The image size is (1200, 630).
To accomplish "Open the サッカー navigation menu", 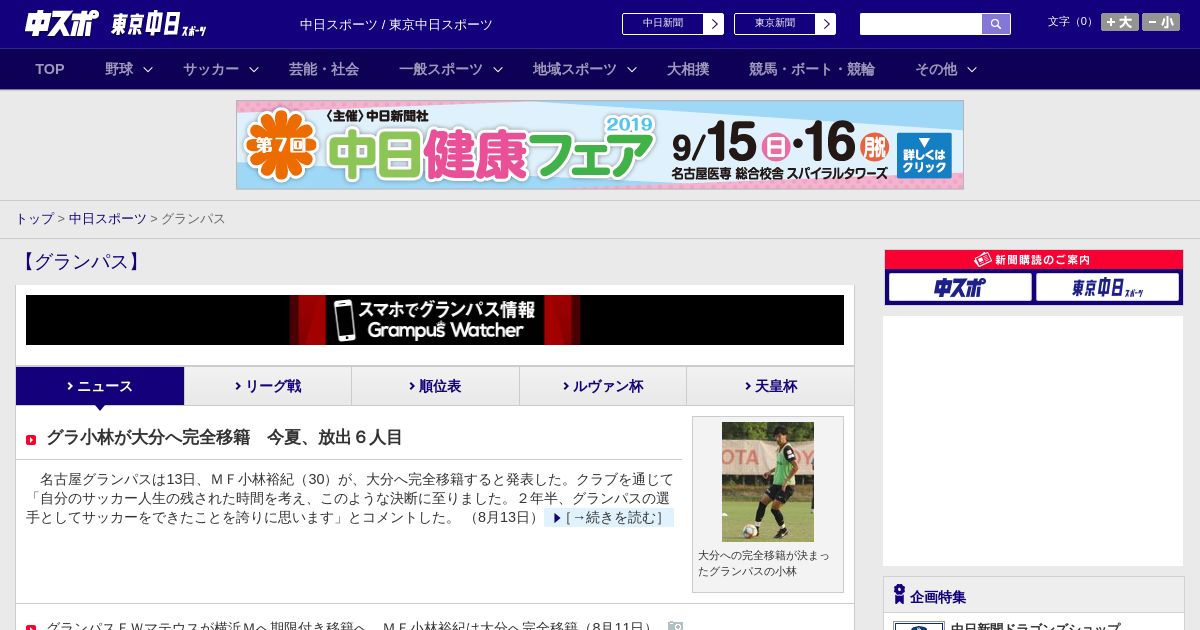I will coord(211,69).
